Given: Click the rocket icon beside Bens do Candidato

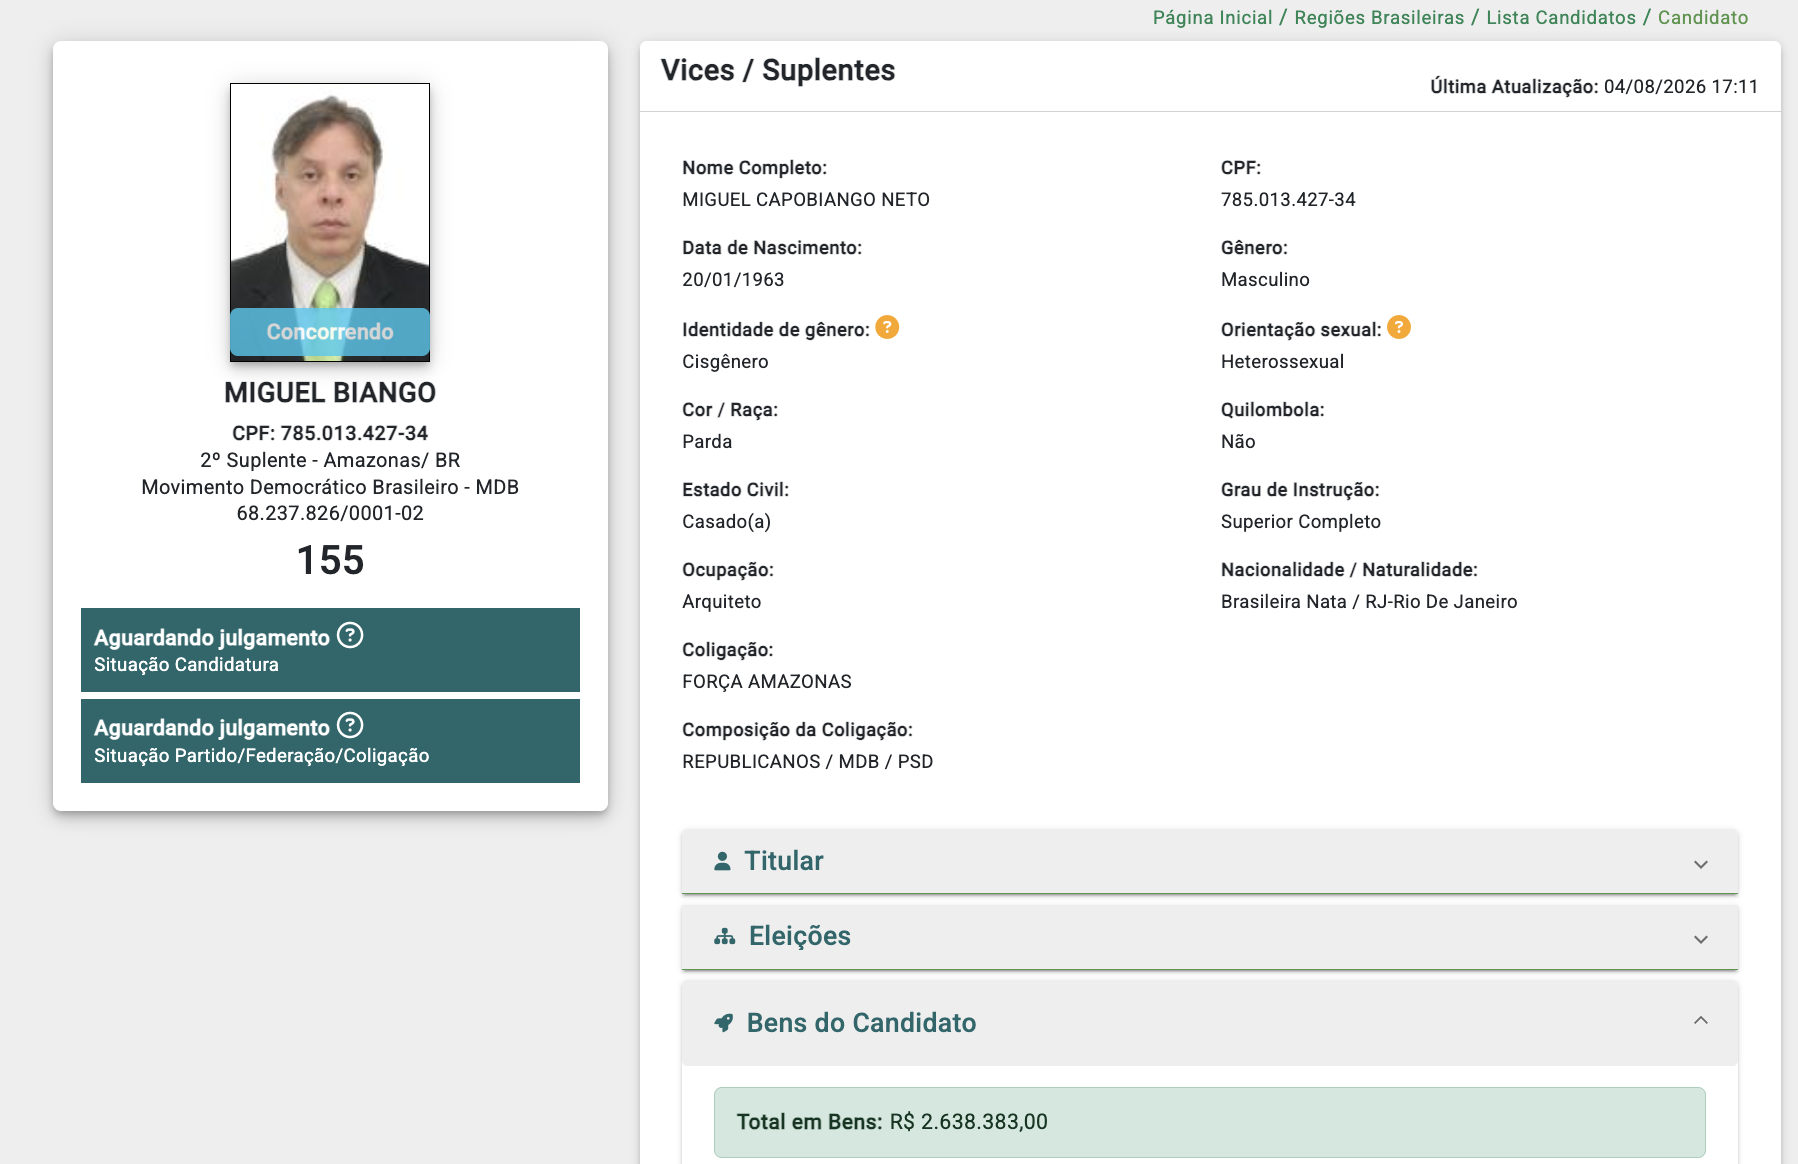Looking at the screenshot, I should [724, 1022].
